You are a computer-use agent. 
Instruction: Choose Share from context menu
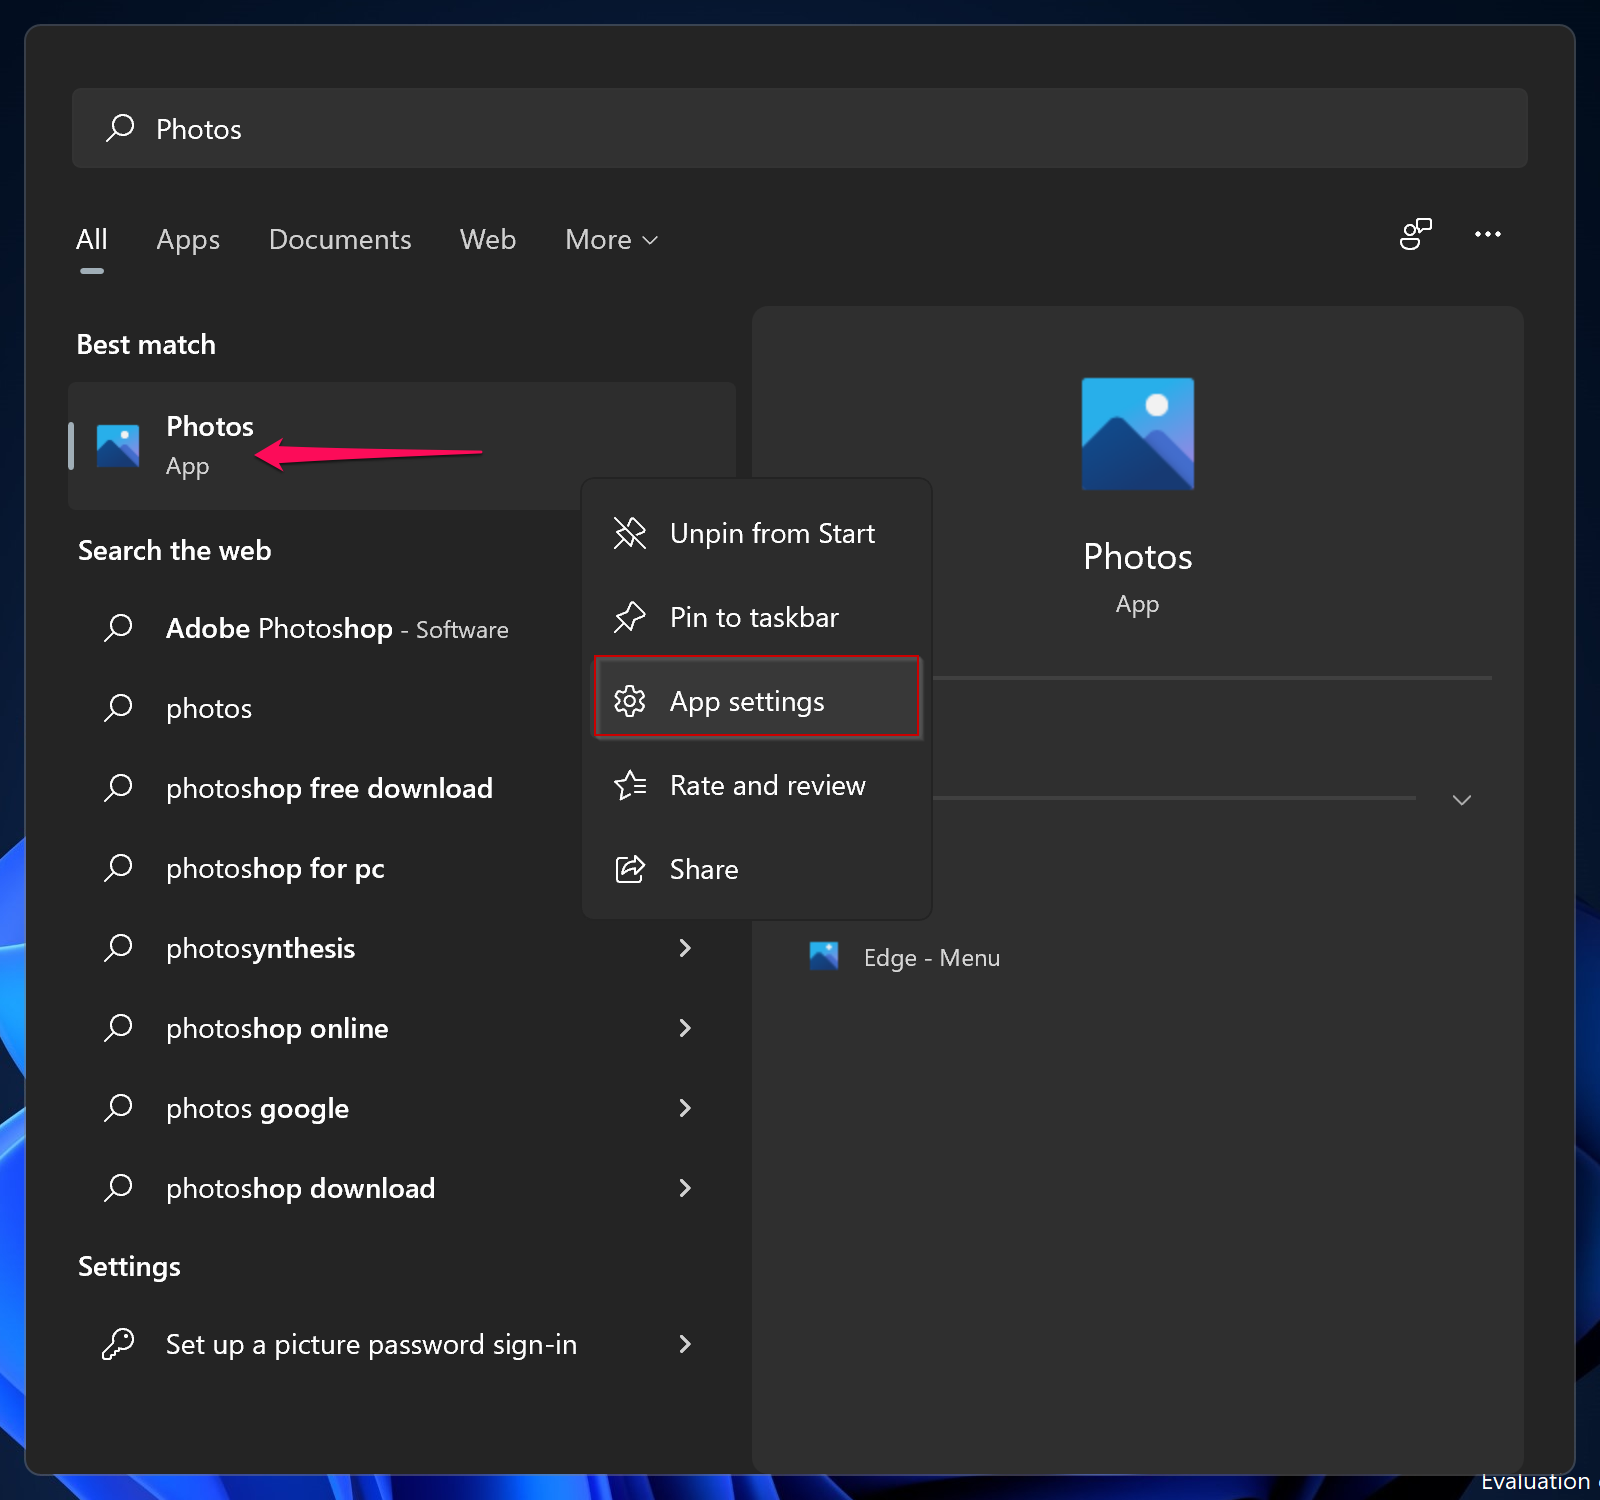(757, 869)
